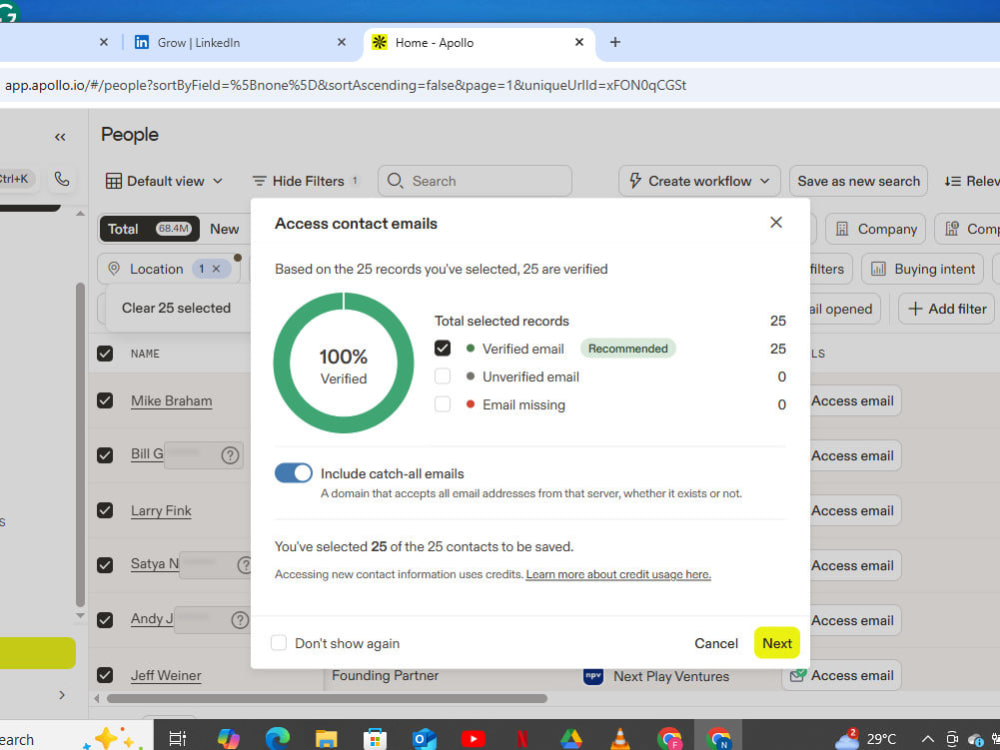1000x750 pixels.
Task: Open Google Drive from the taskbar
Action: (571, 739)
